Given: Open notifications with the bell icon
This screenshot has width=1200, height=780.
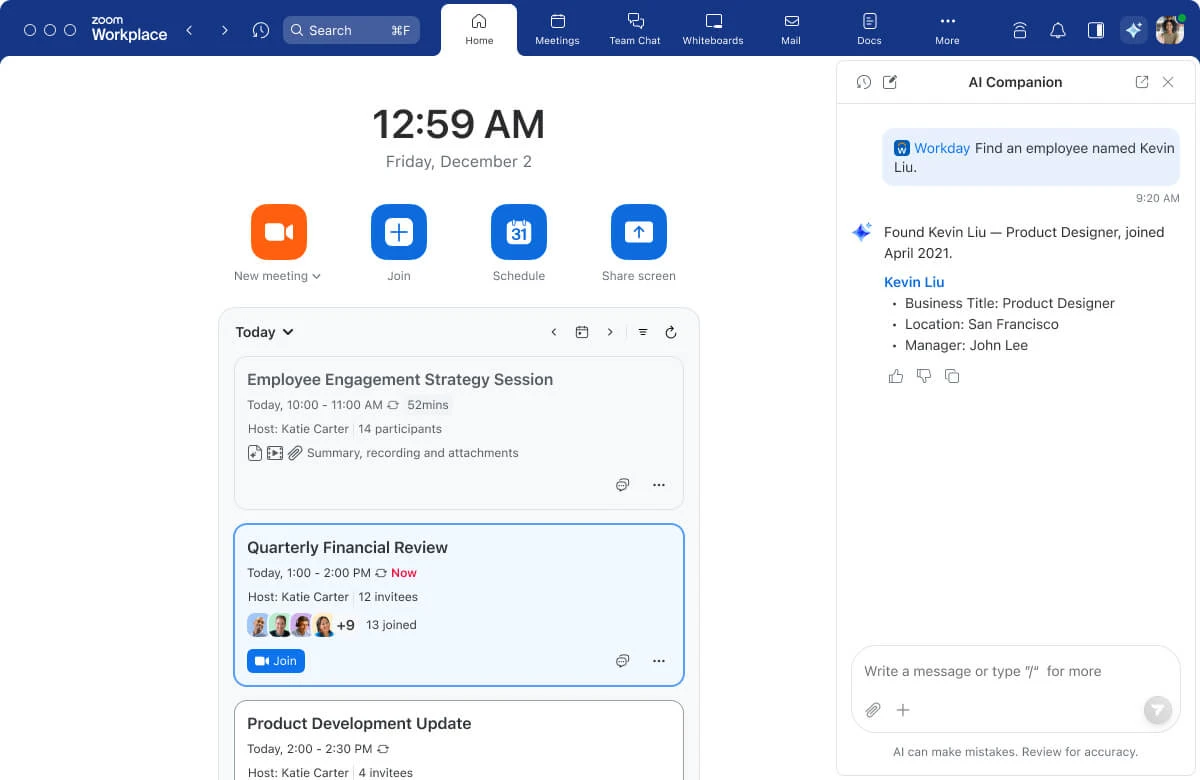Looking at the screenshot, I should coord(1058,30).
